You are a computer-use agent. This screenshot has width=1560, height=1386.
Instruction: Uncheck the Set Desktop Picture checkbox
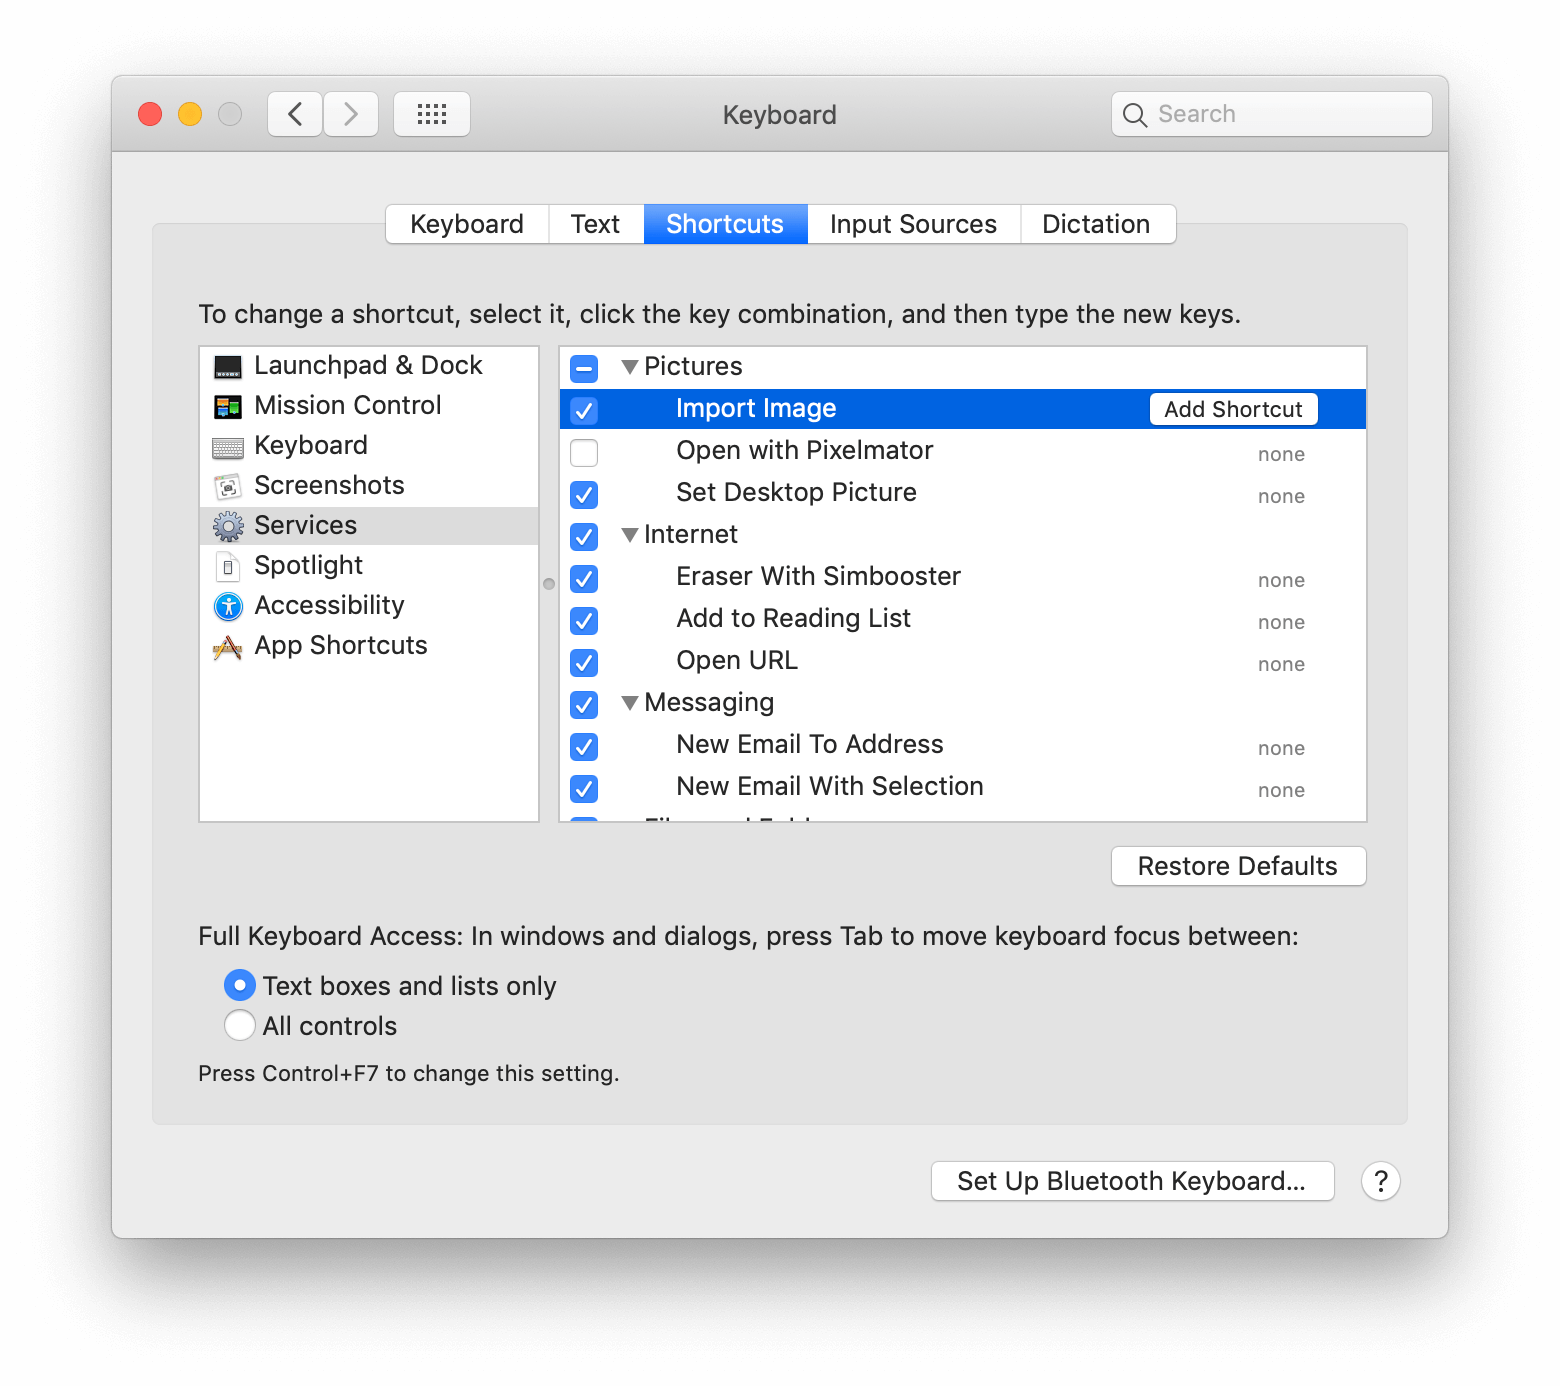tap(584, 494)
